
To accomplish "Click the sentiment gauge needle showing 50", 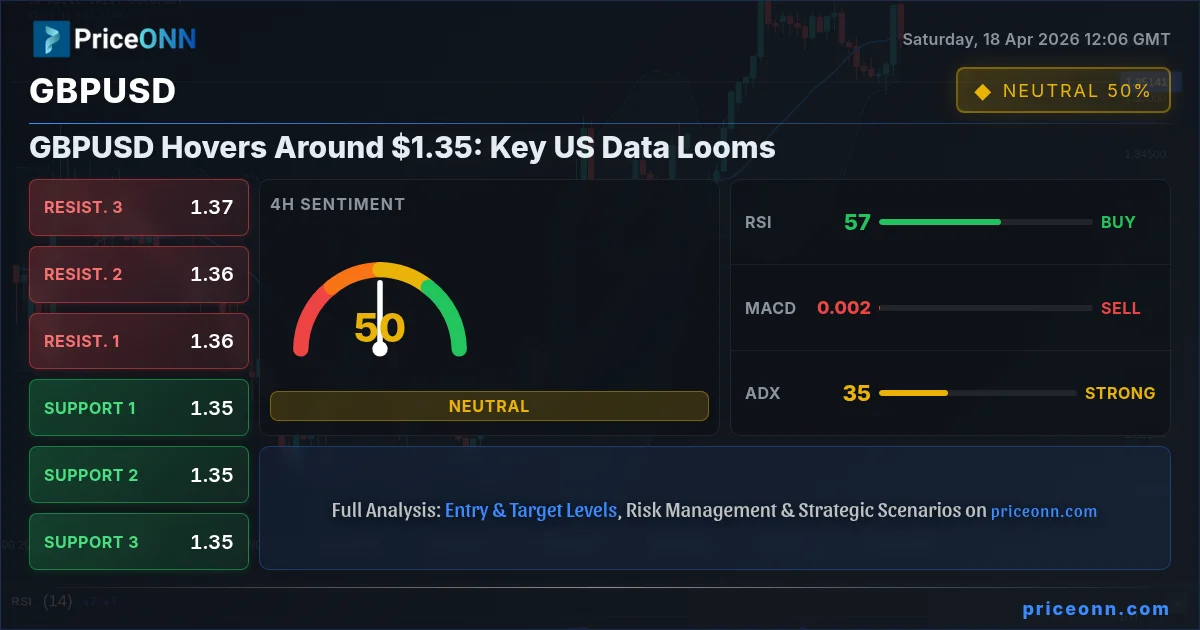I will 380,317.
